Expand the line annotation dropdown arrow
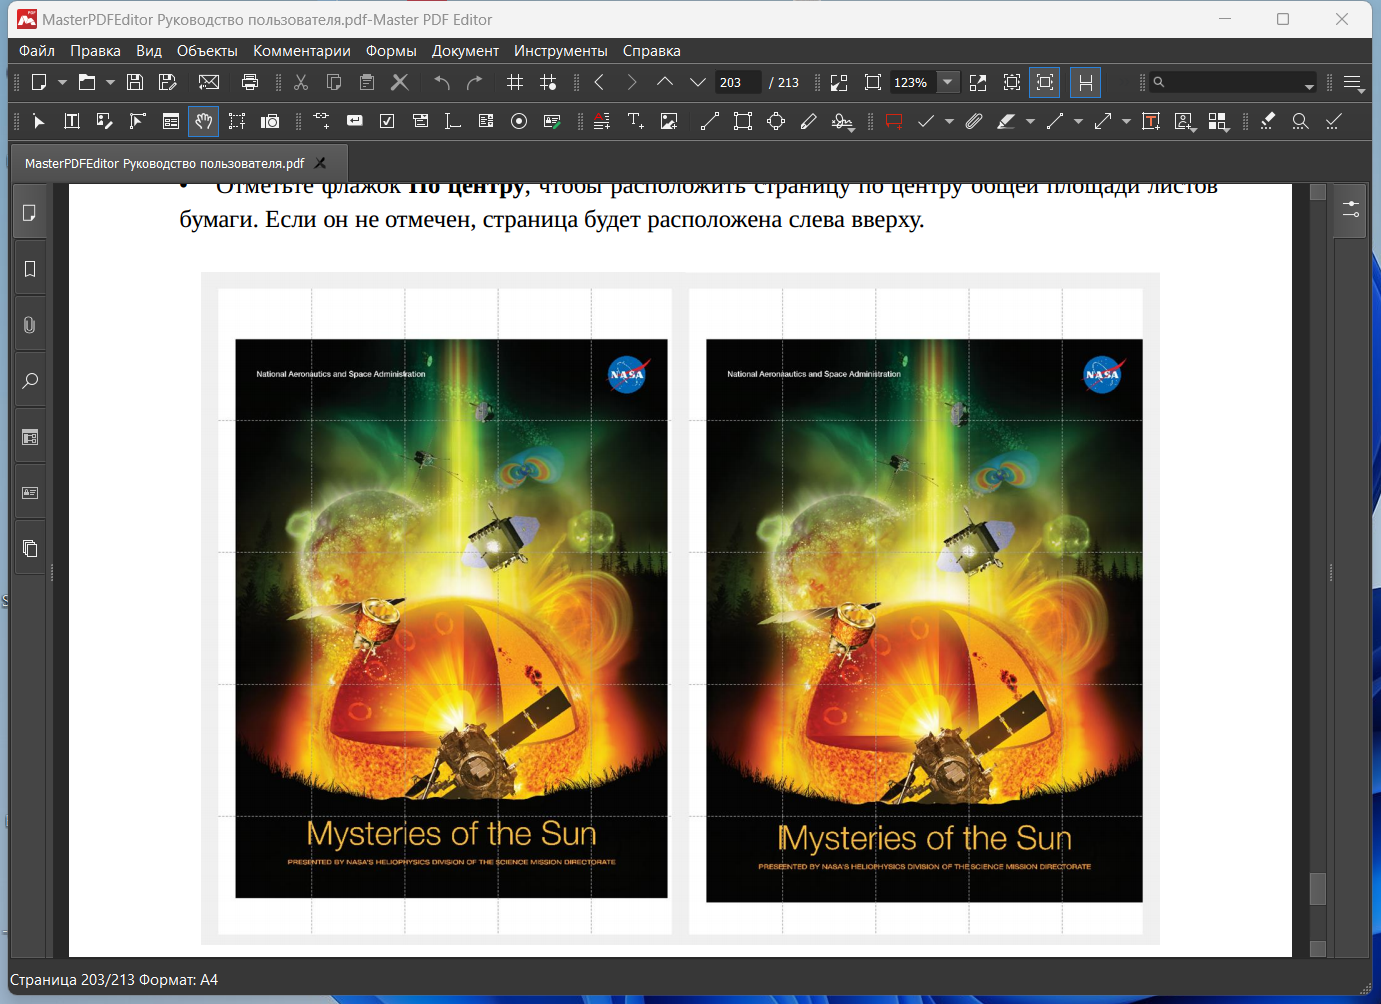This screenshot has height=1004, width=1381. (1078, 121)
